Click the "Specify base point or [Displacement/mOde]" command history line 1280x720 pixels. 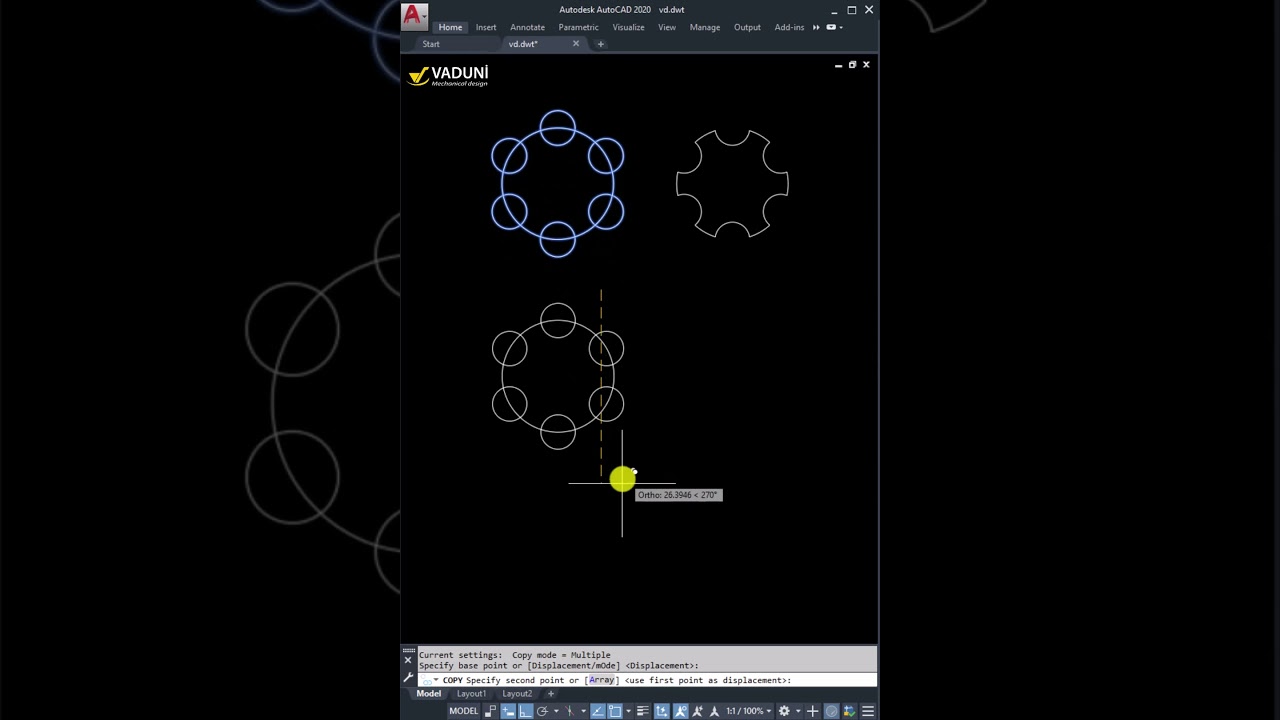pos(558,665)
